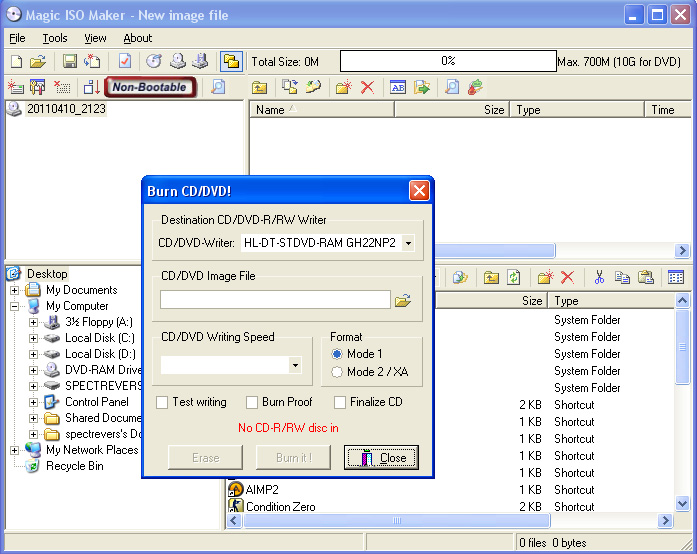Click the Burn CD/DVD disc icon

[154, 61]
